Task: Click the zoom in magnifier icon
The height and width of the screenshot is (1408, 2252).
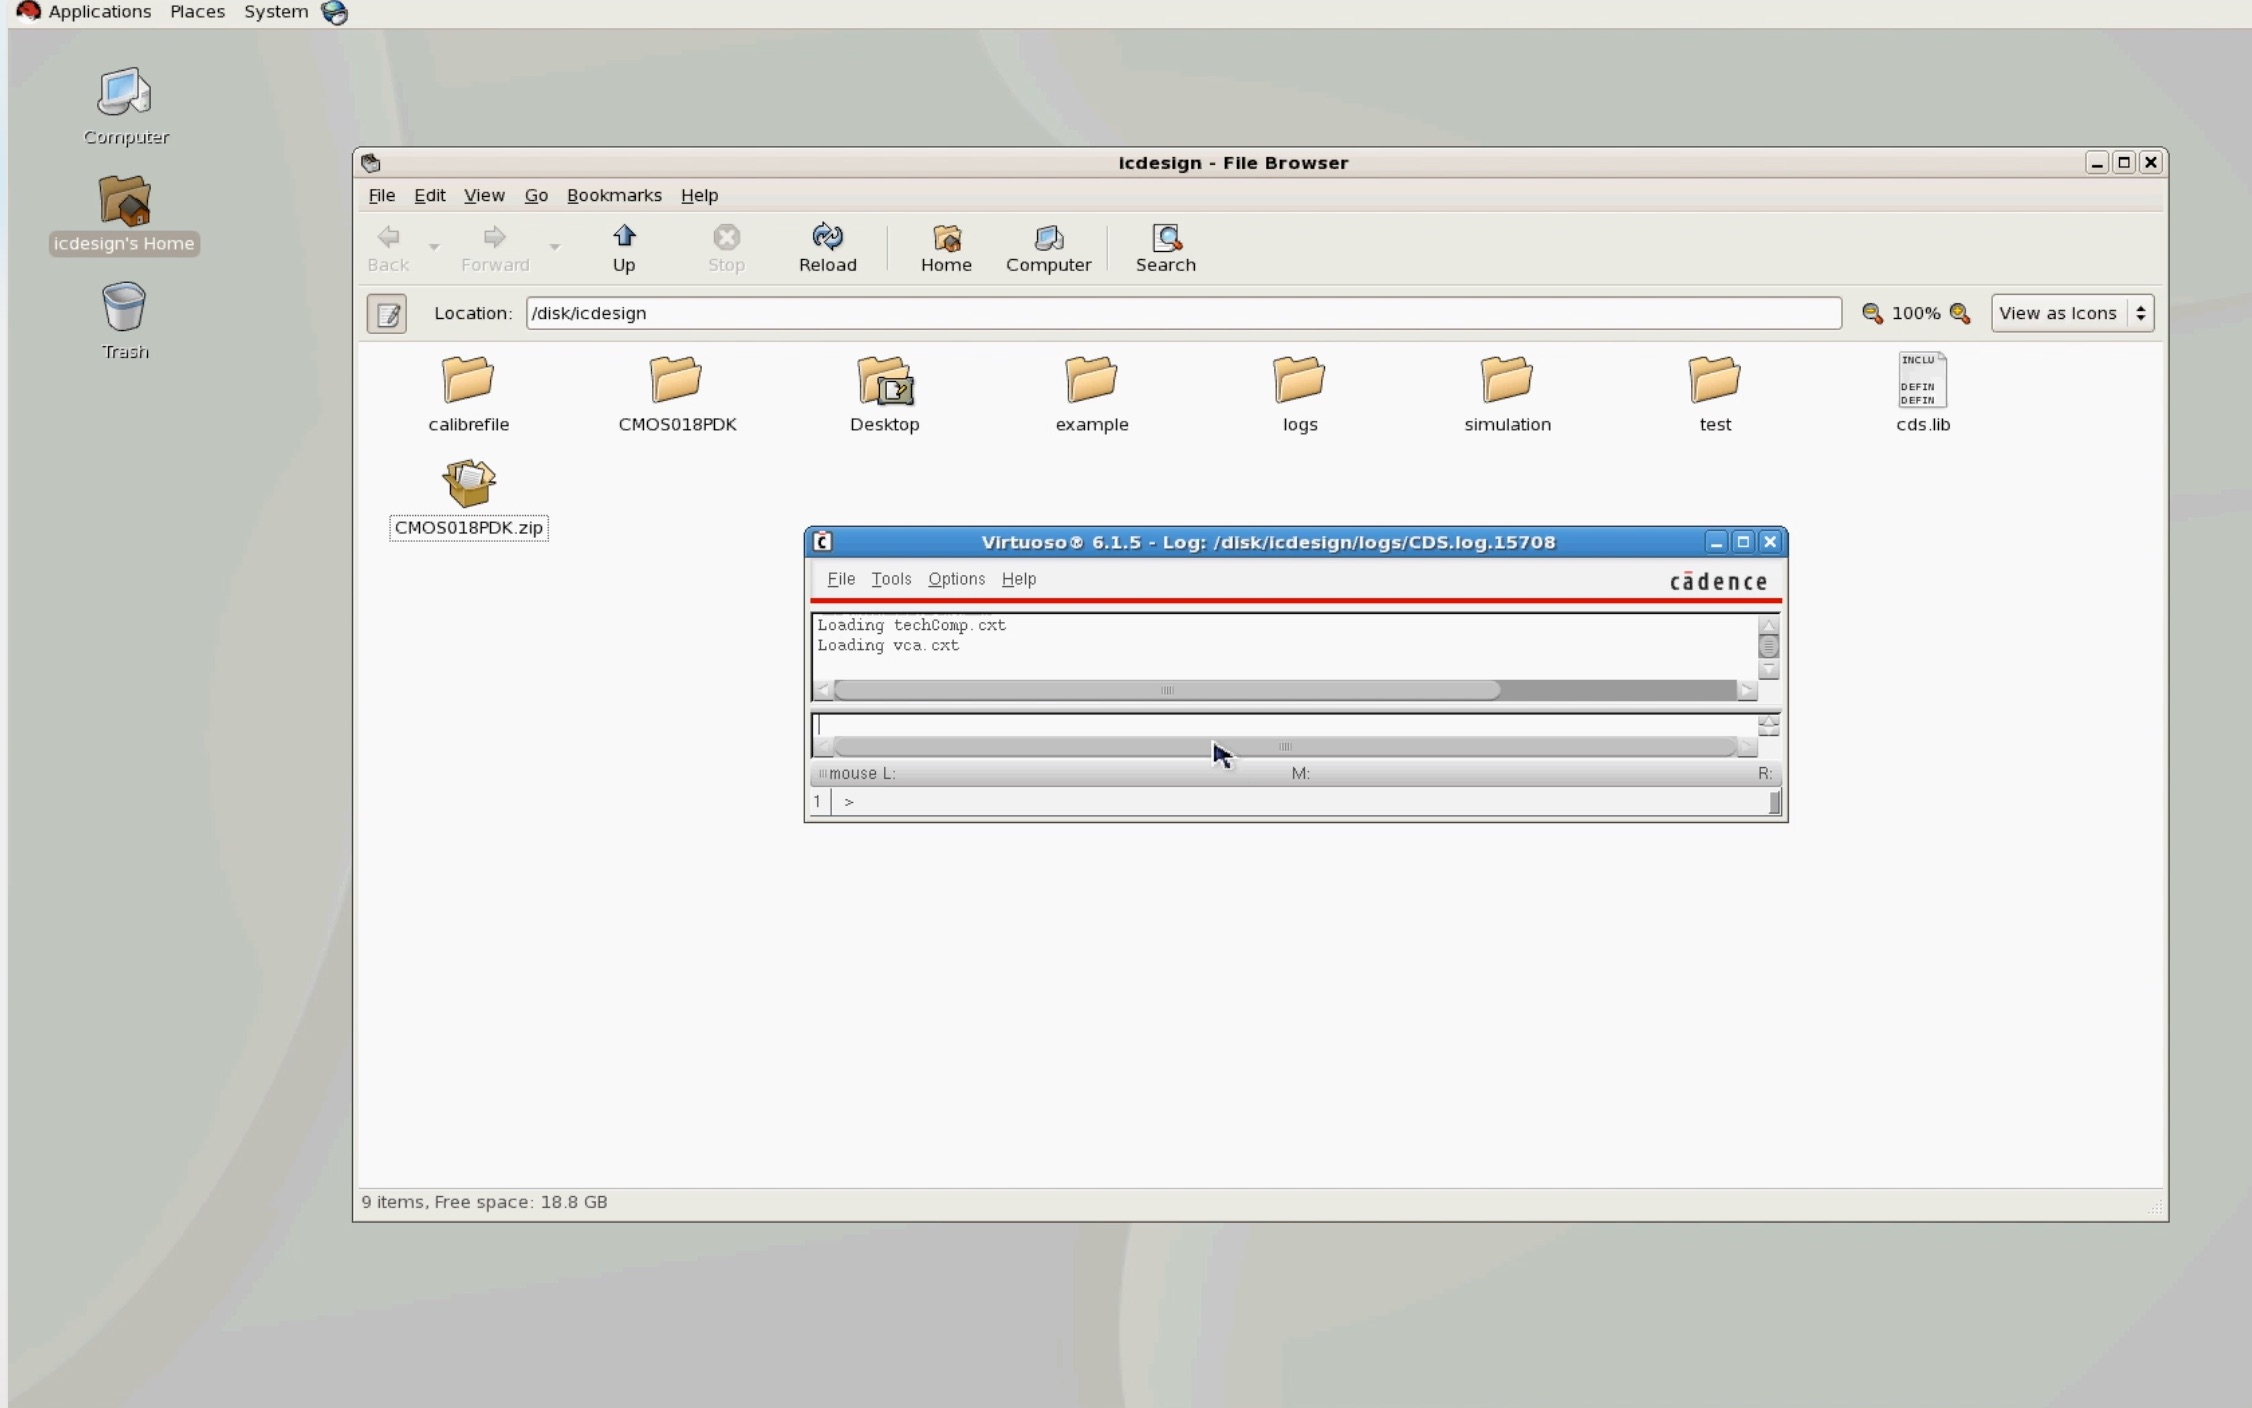Action: (x=1960, y=314)
